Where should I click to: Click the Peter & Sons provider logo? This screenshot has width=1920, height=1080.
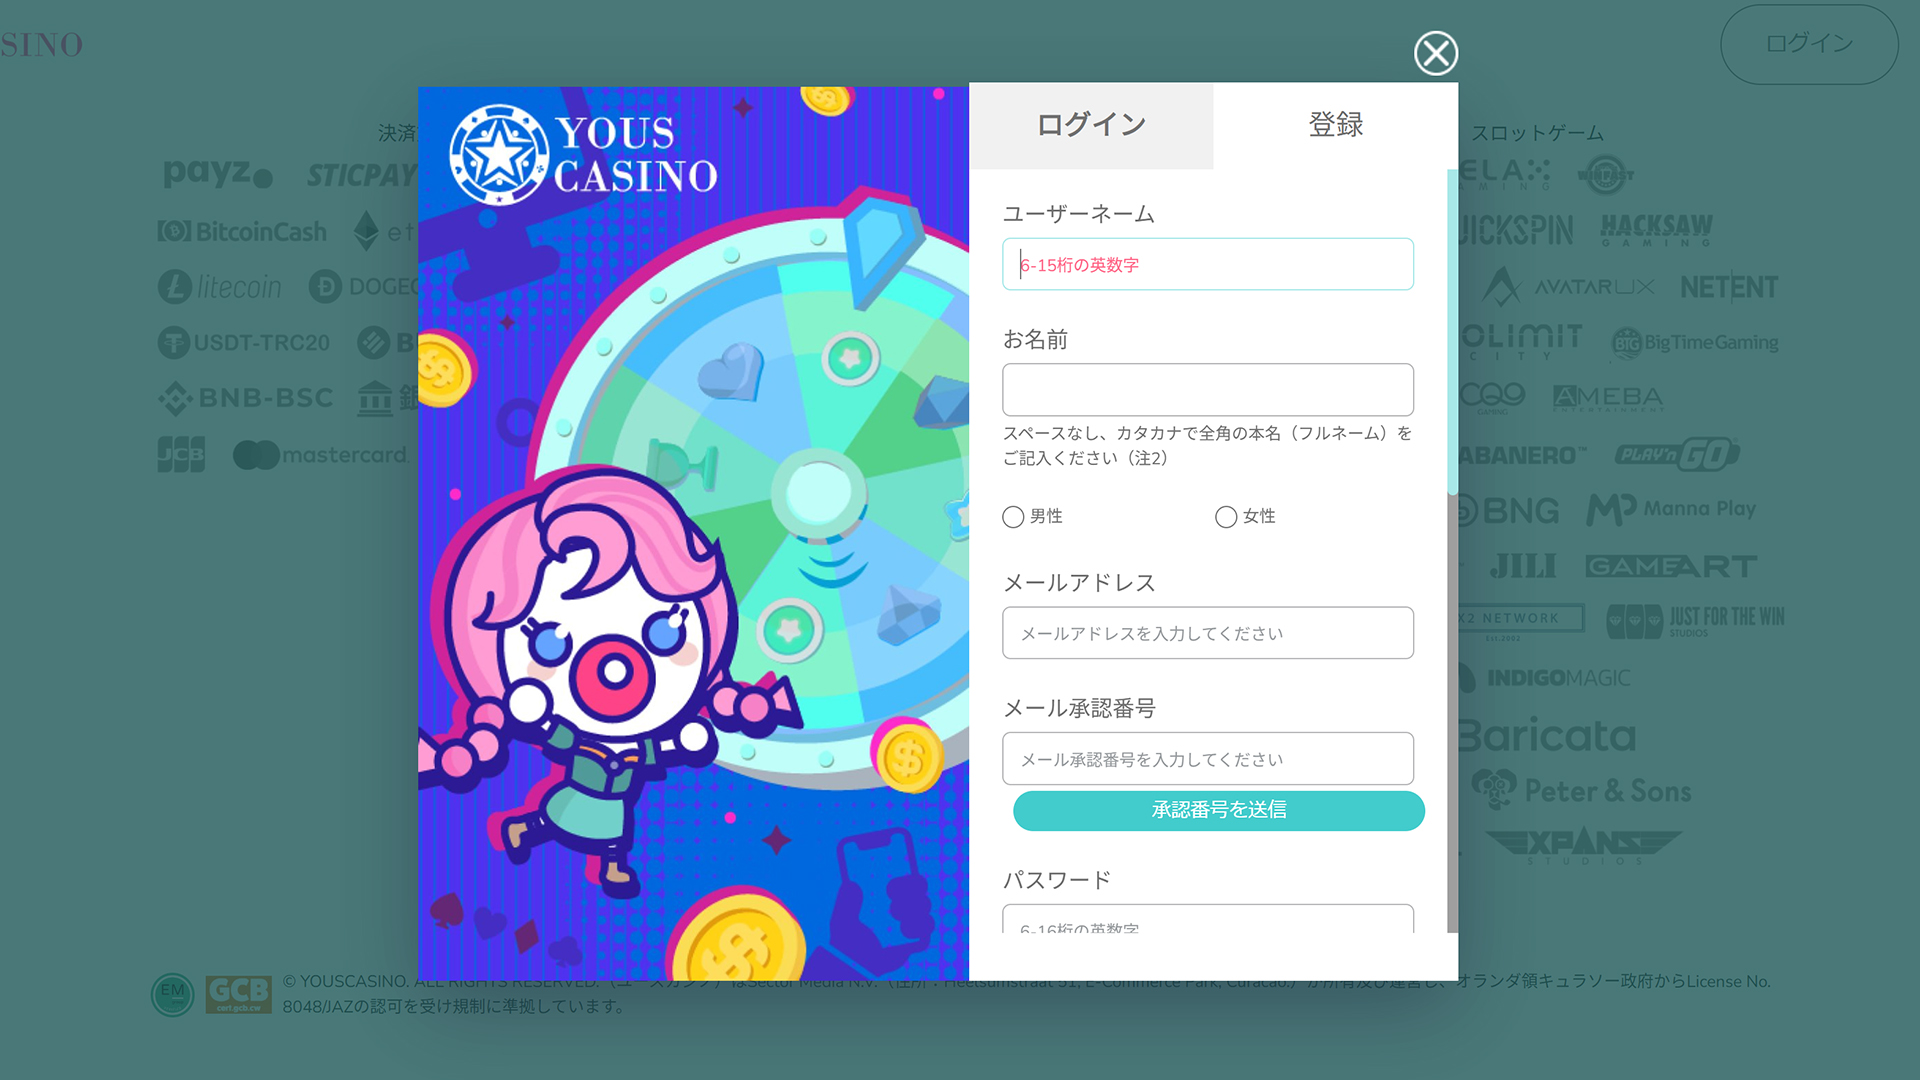pos(1581,790)
